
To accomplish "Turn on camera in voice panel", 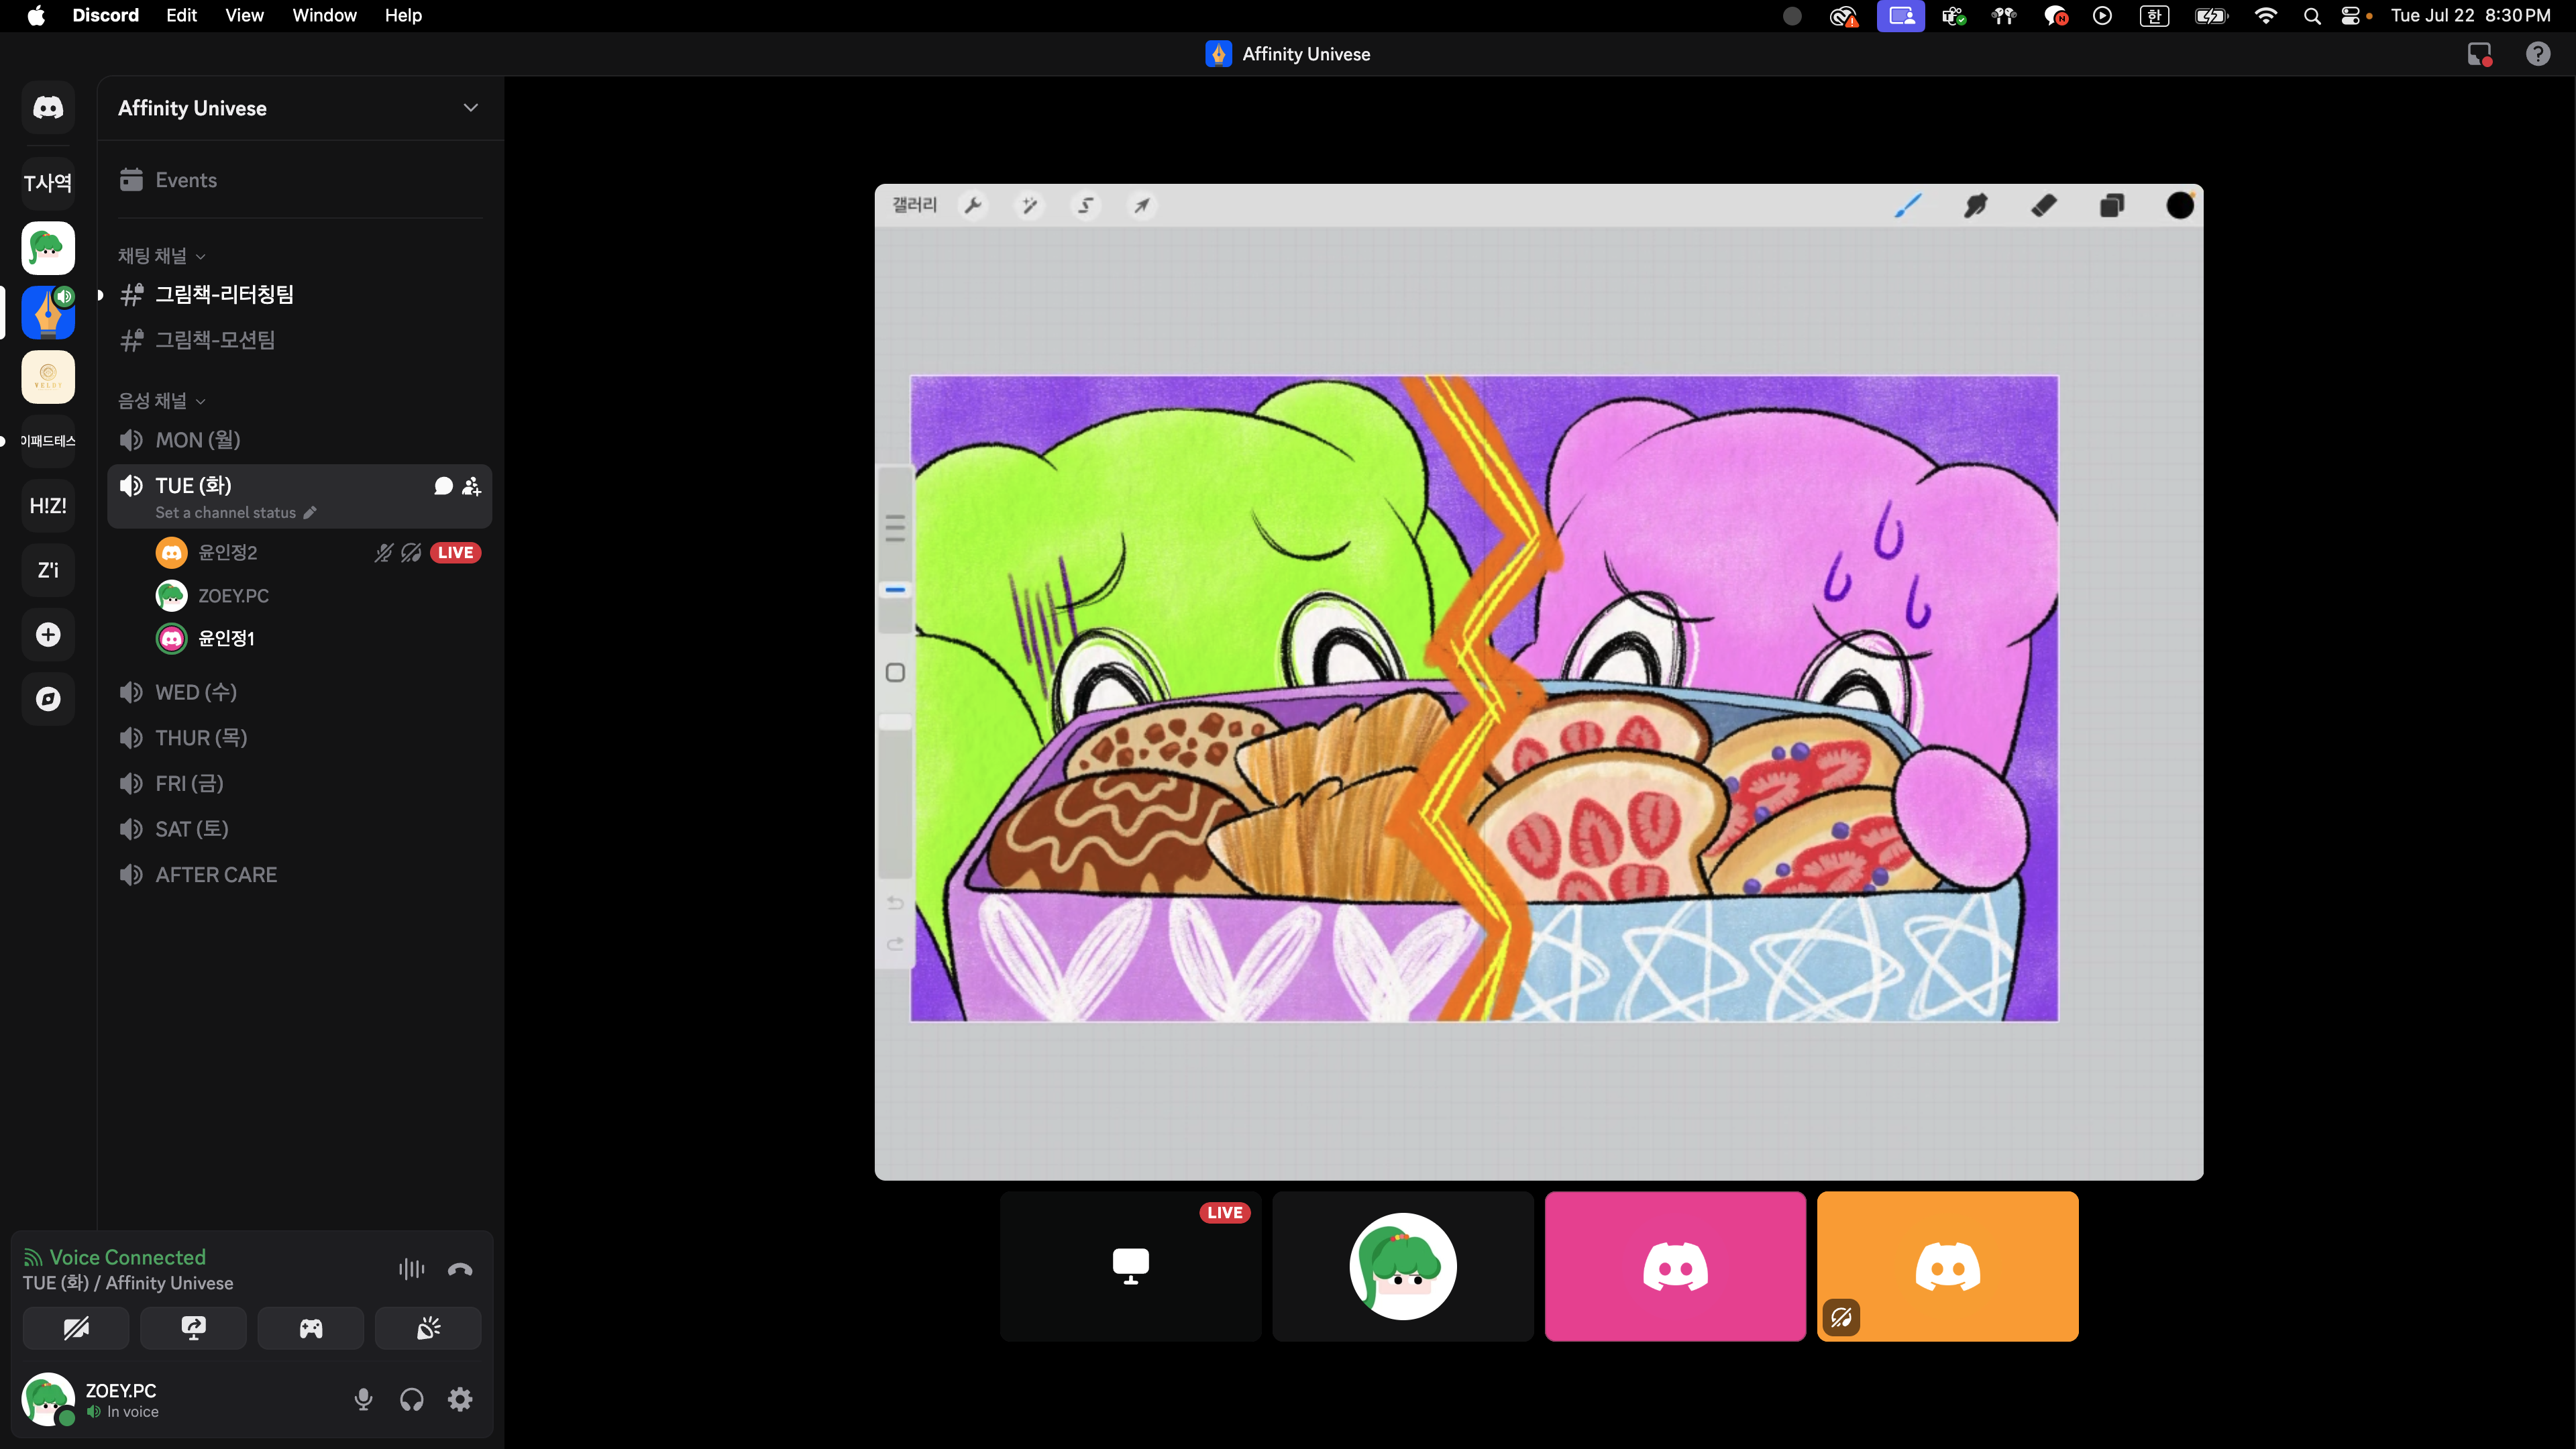I will click(76, 1328).
